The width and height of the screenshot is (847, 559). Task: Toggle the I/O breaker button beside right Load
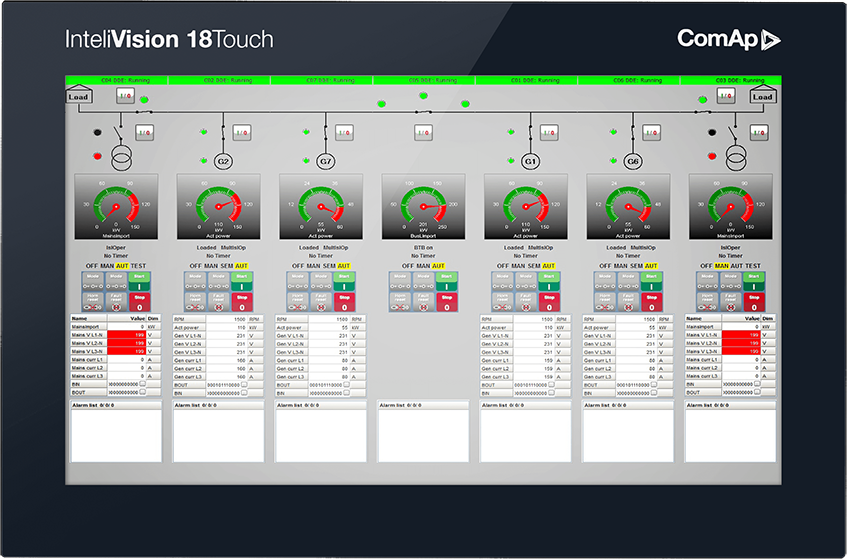click(x=726, y=96)
